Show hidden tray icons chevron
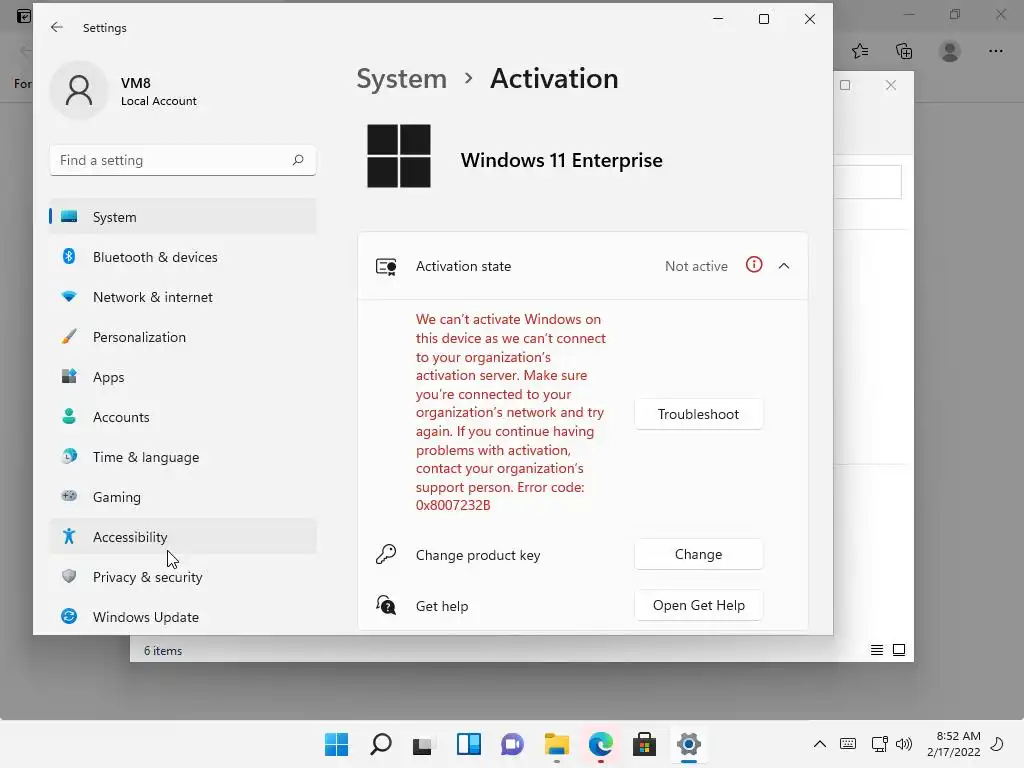The width and height of the screenshot is (1024, 768). tap(820, 744)
